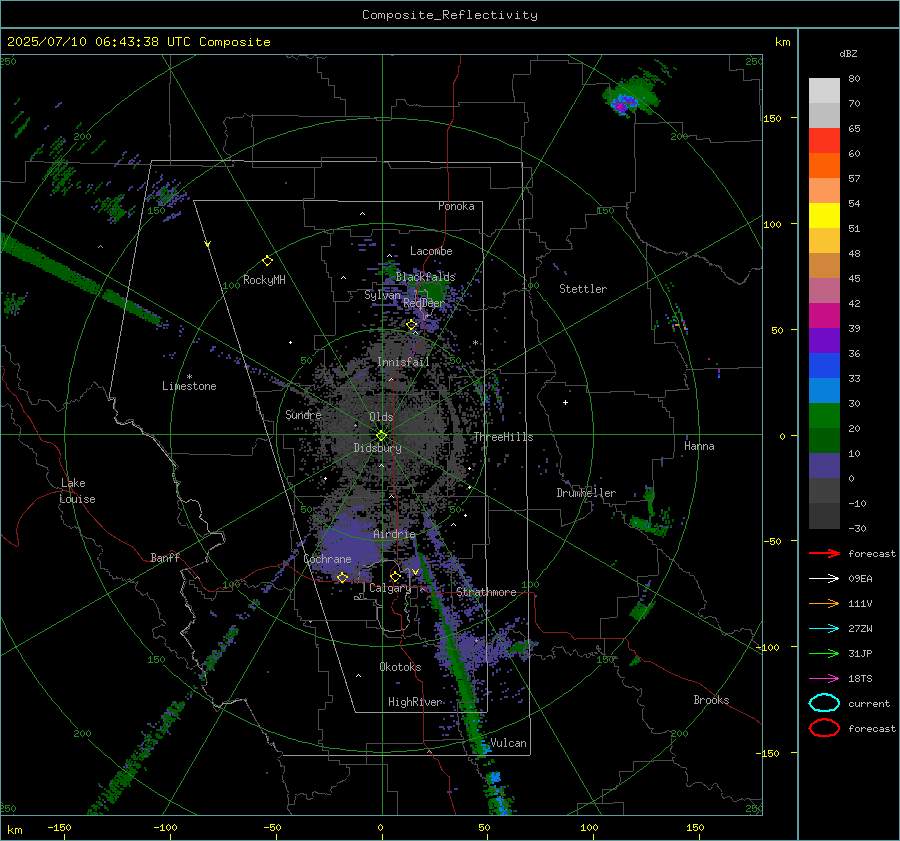The width and height of the screenshot is (900, 841).
Task: Click the Didsbury label
Action: (x=377, y=448)
